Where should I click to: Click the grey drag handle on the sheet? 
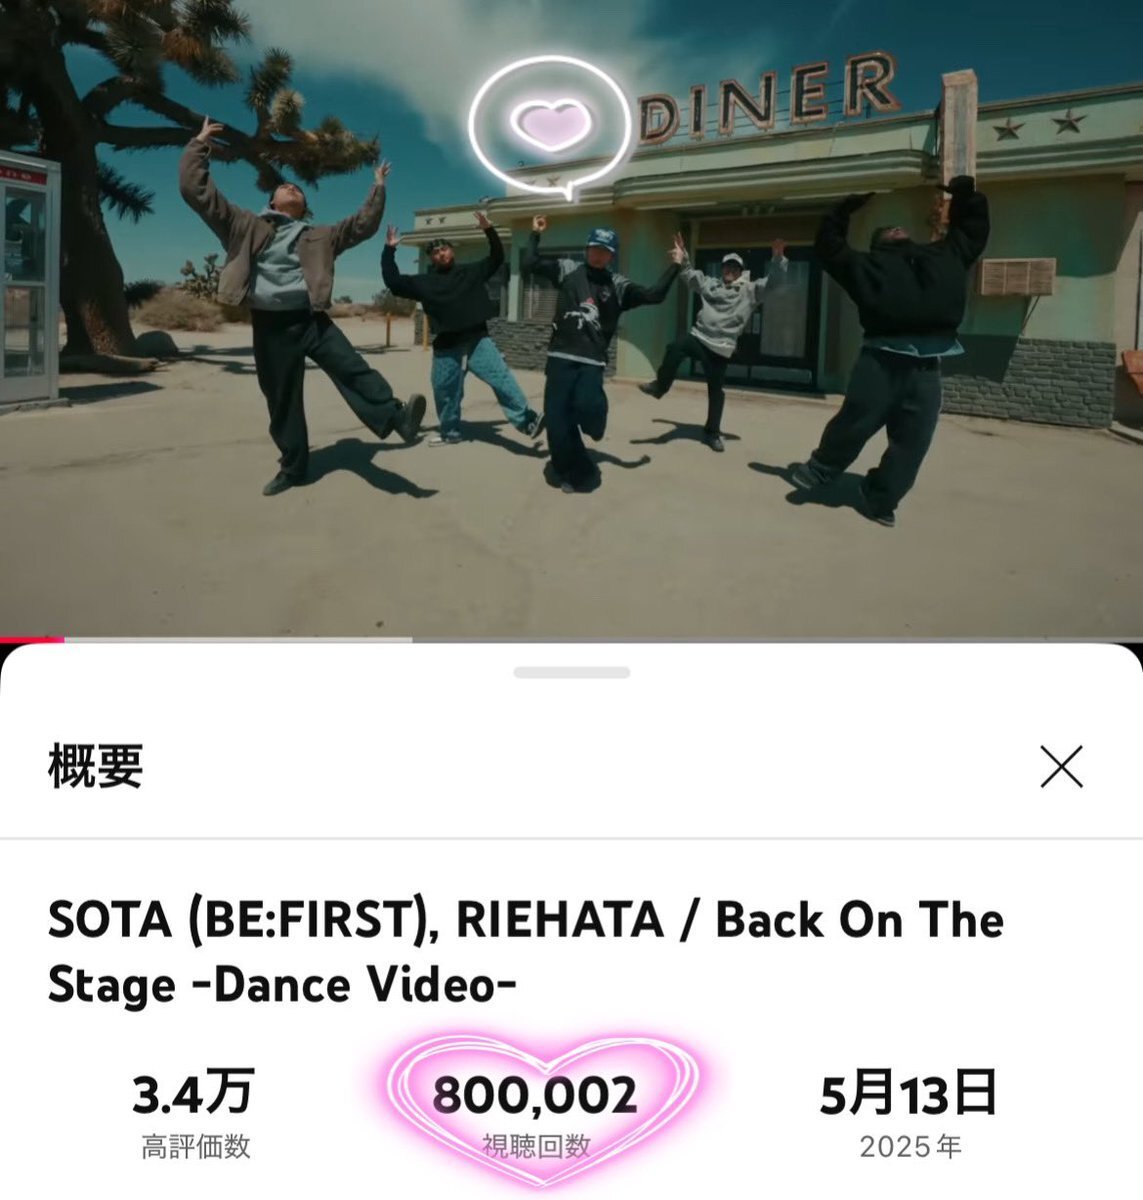tap(572, 672)
